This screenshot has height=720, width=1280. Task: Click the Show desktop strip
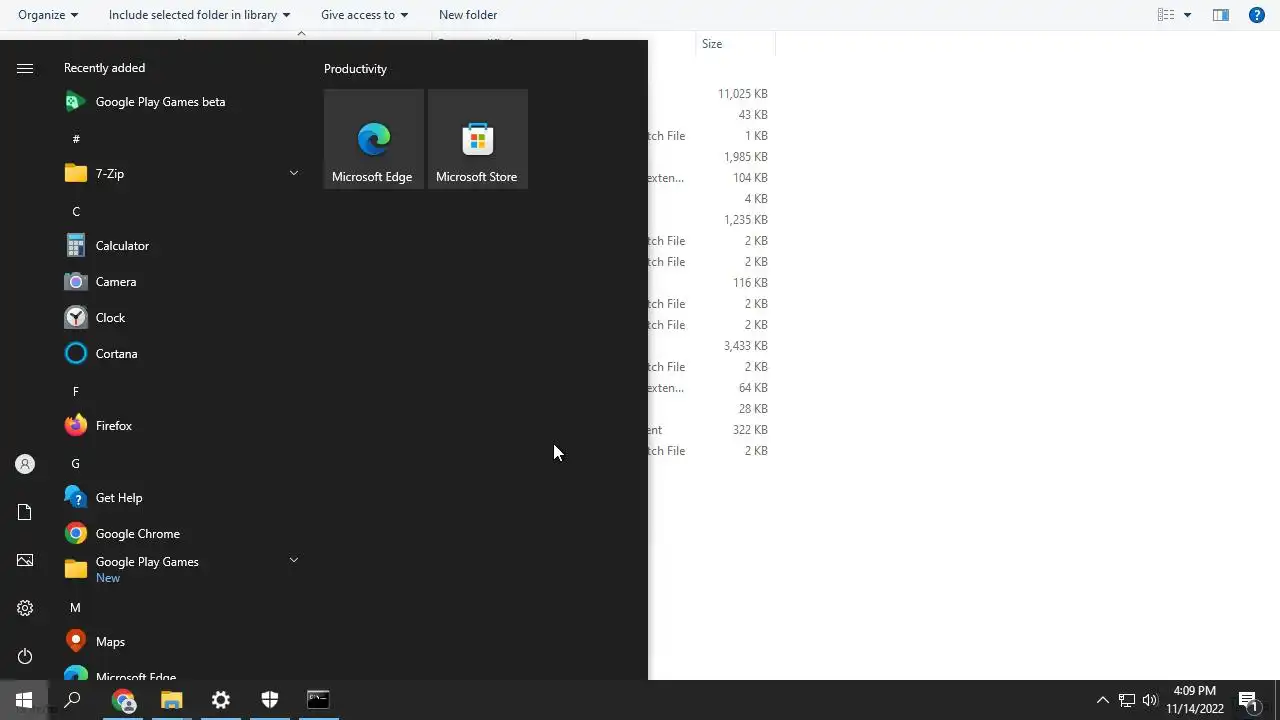(1277, 700)
